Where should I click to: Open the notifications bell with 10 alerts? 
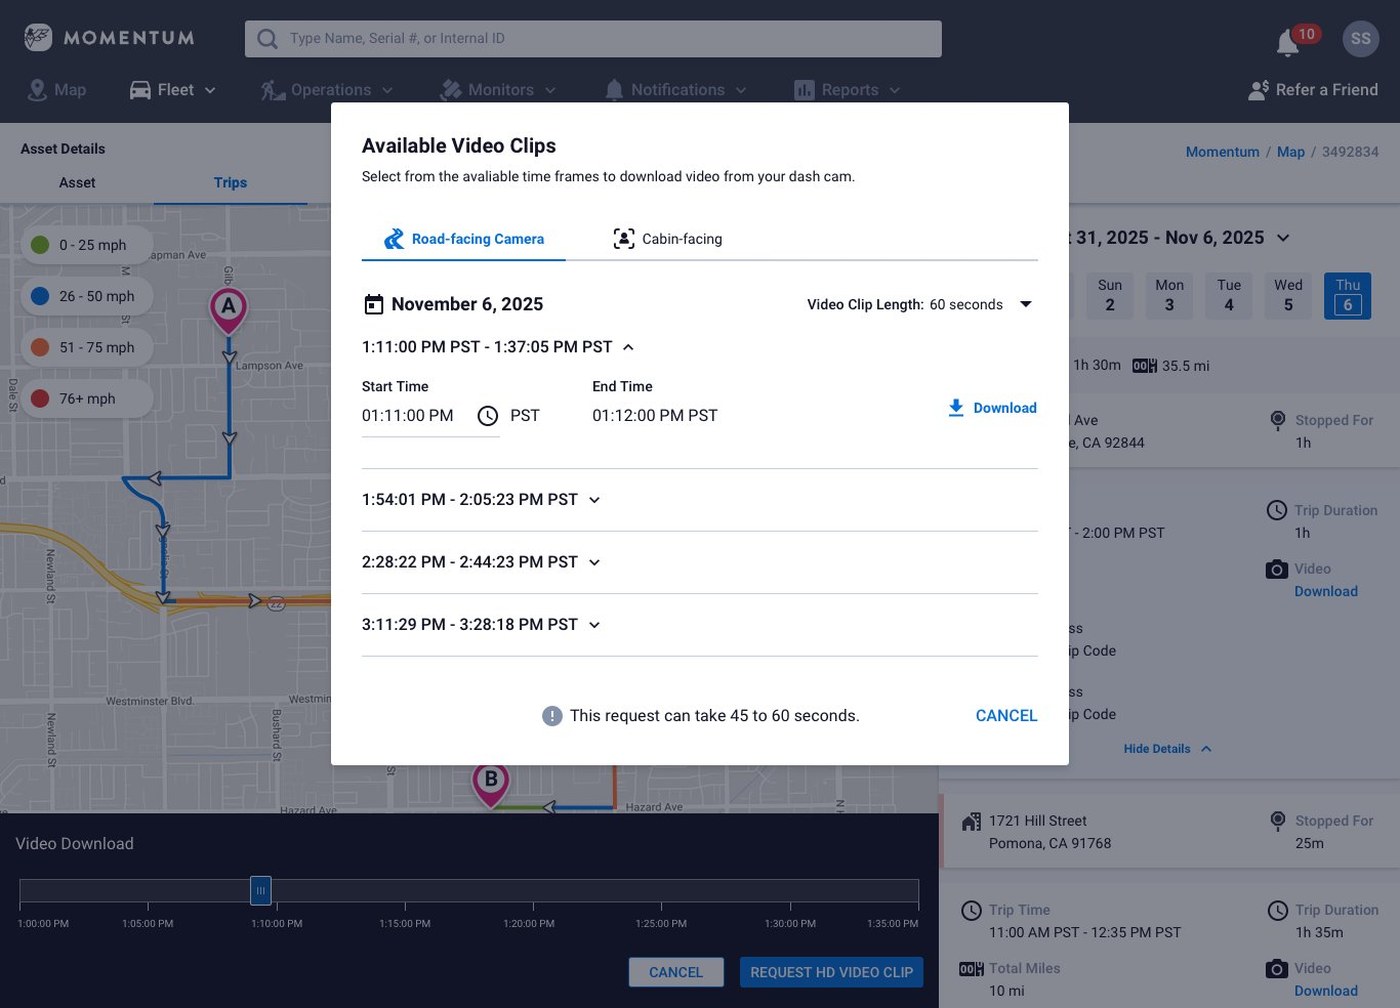(1286, 40)
